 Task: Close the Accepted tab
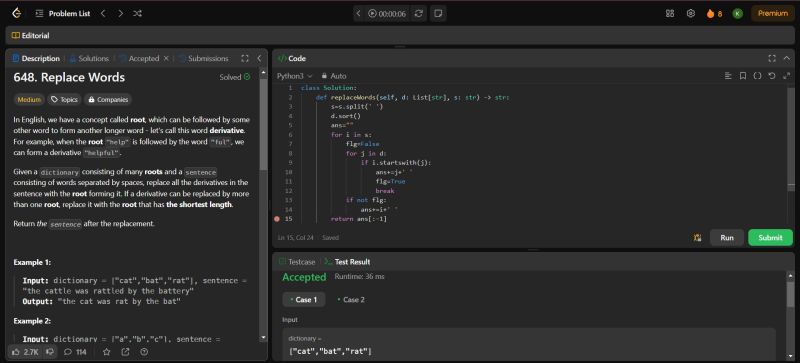(x=166, y=59)
